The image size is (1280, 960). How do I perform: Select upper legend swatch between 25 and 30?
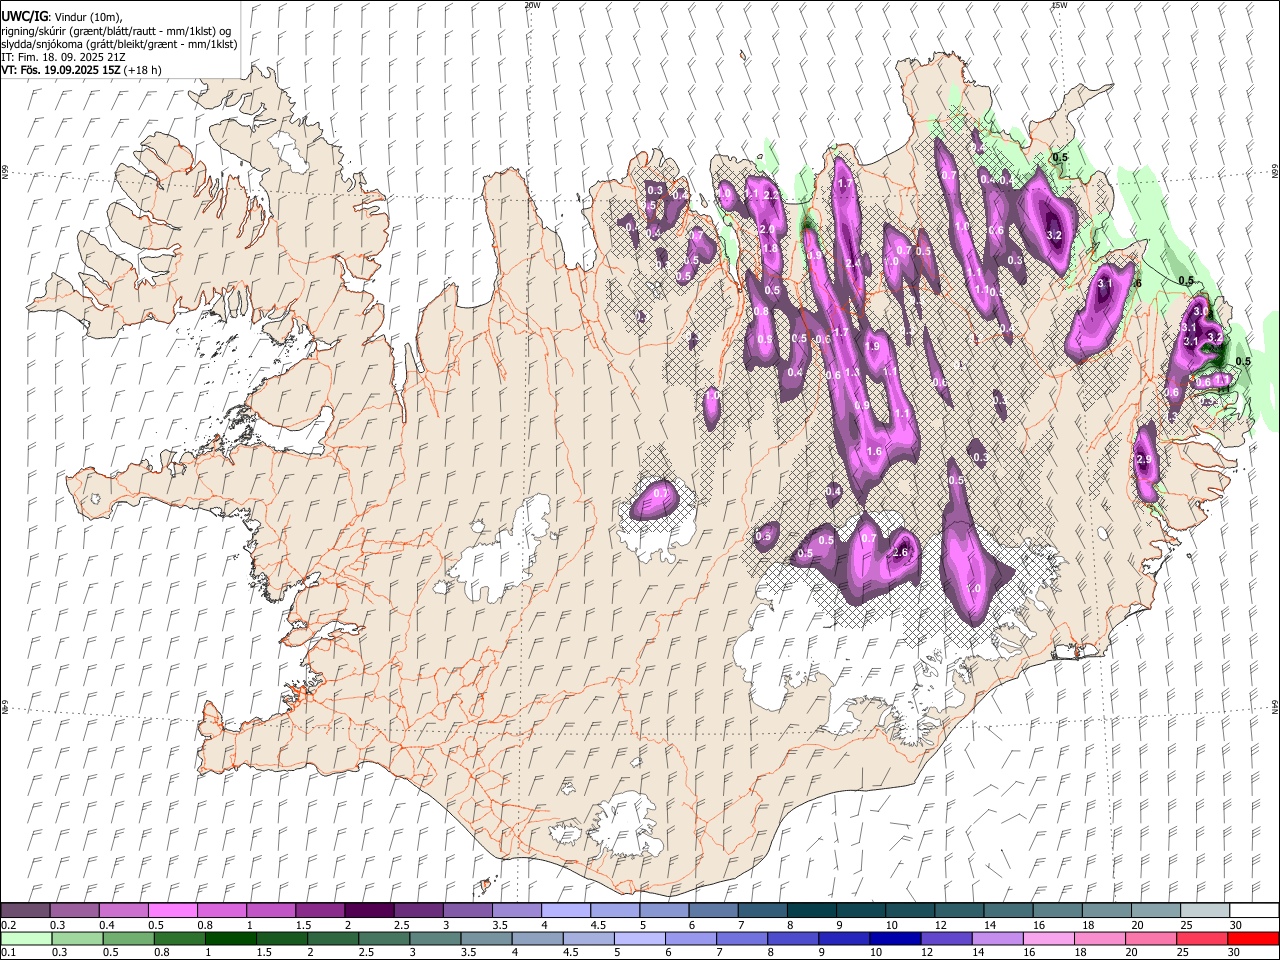pyautogui.click(x=1205, y=910)
